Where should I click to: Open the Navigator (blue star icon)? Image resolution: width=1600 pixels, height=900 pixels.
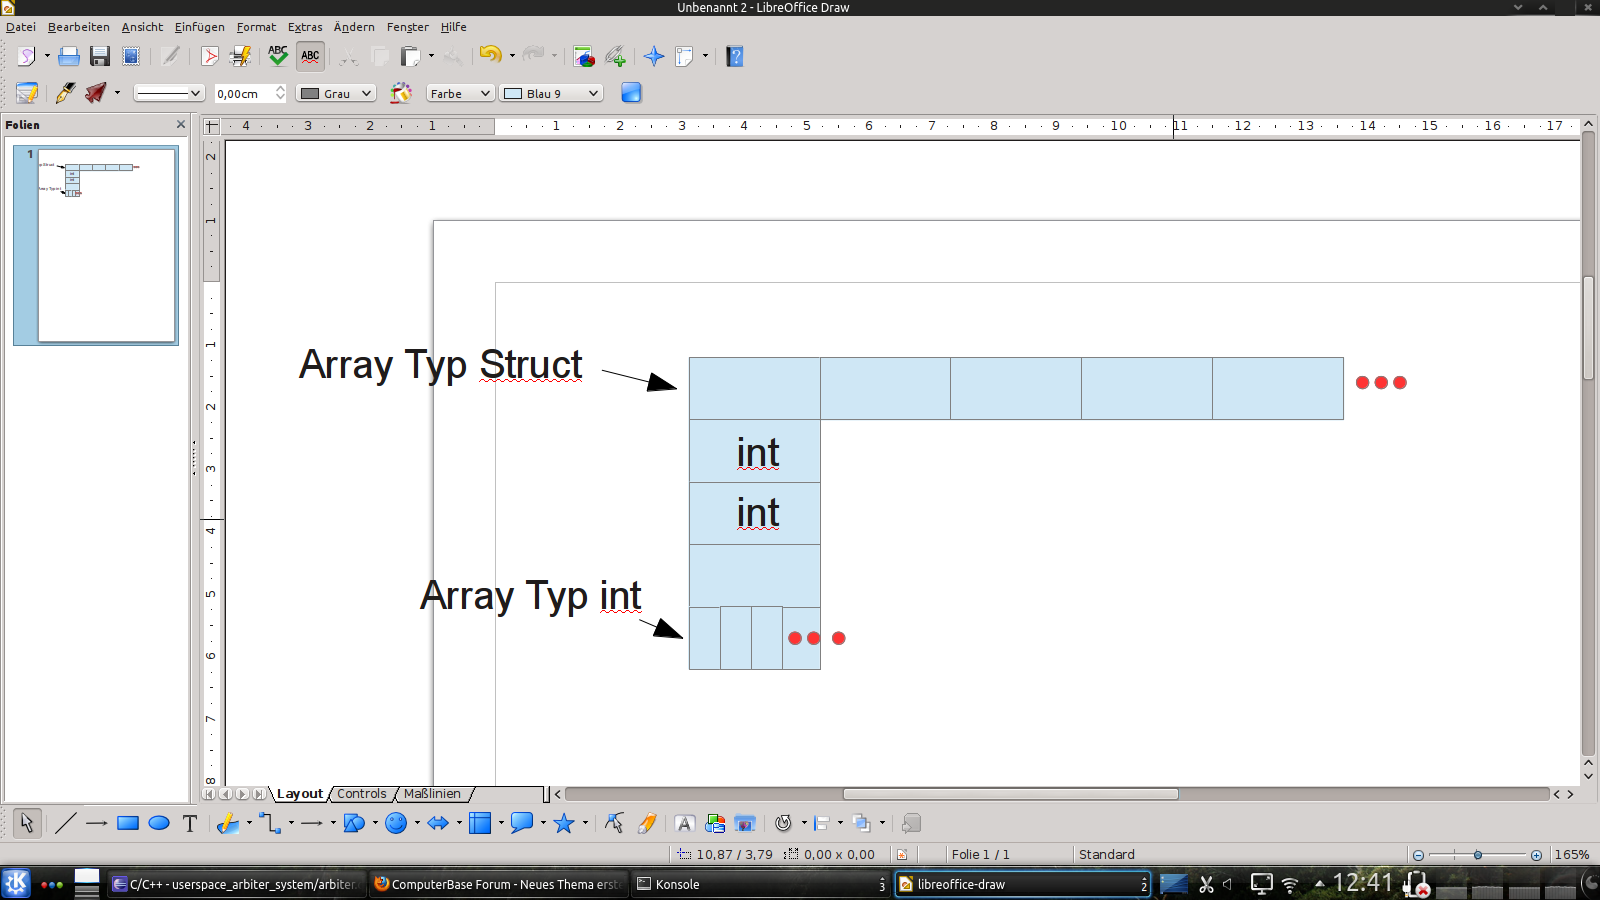pos(654,56)
